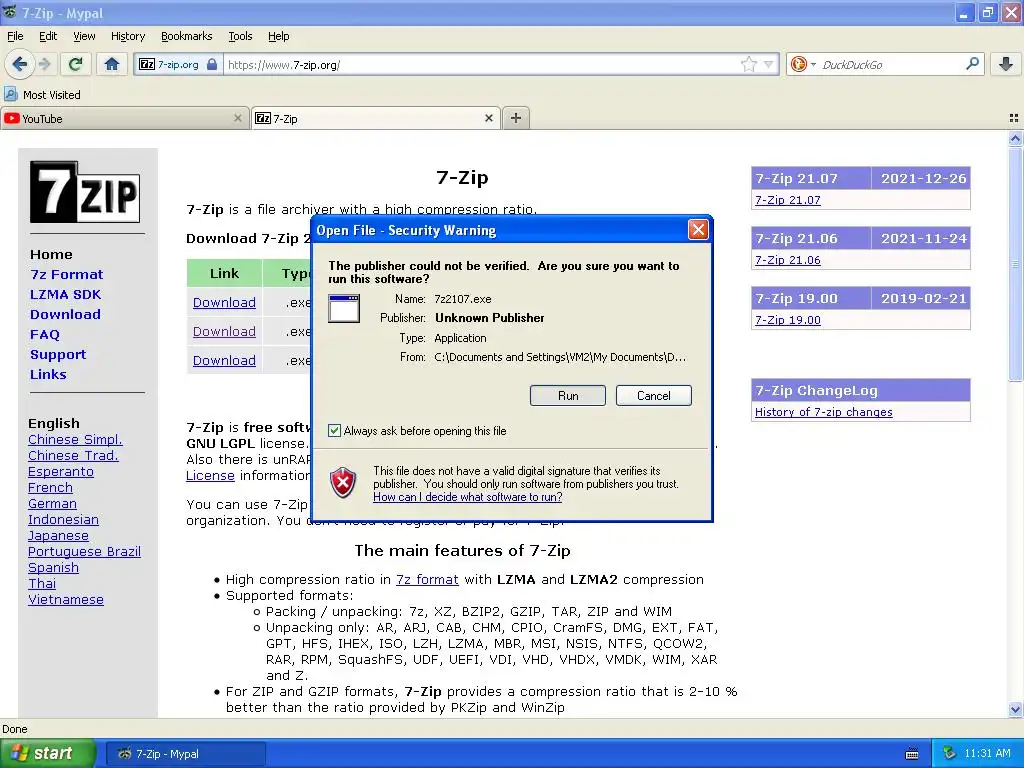The image size is (1024, 768).
Task: Open the Help menu
Action: [x=278, y=36]
